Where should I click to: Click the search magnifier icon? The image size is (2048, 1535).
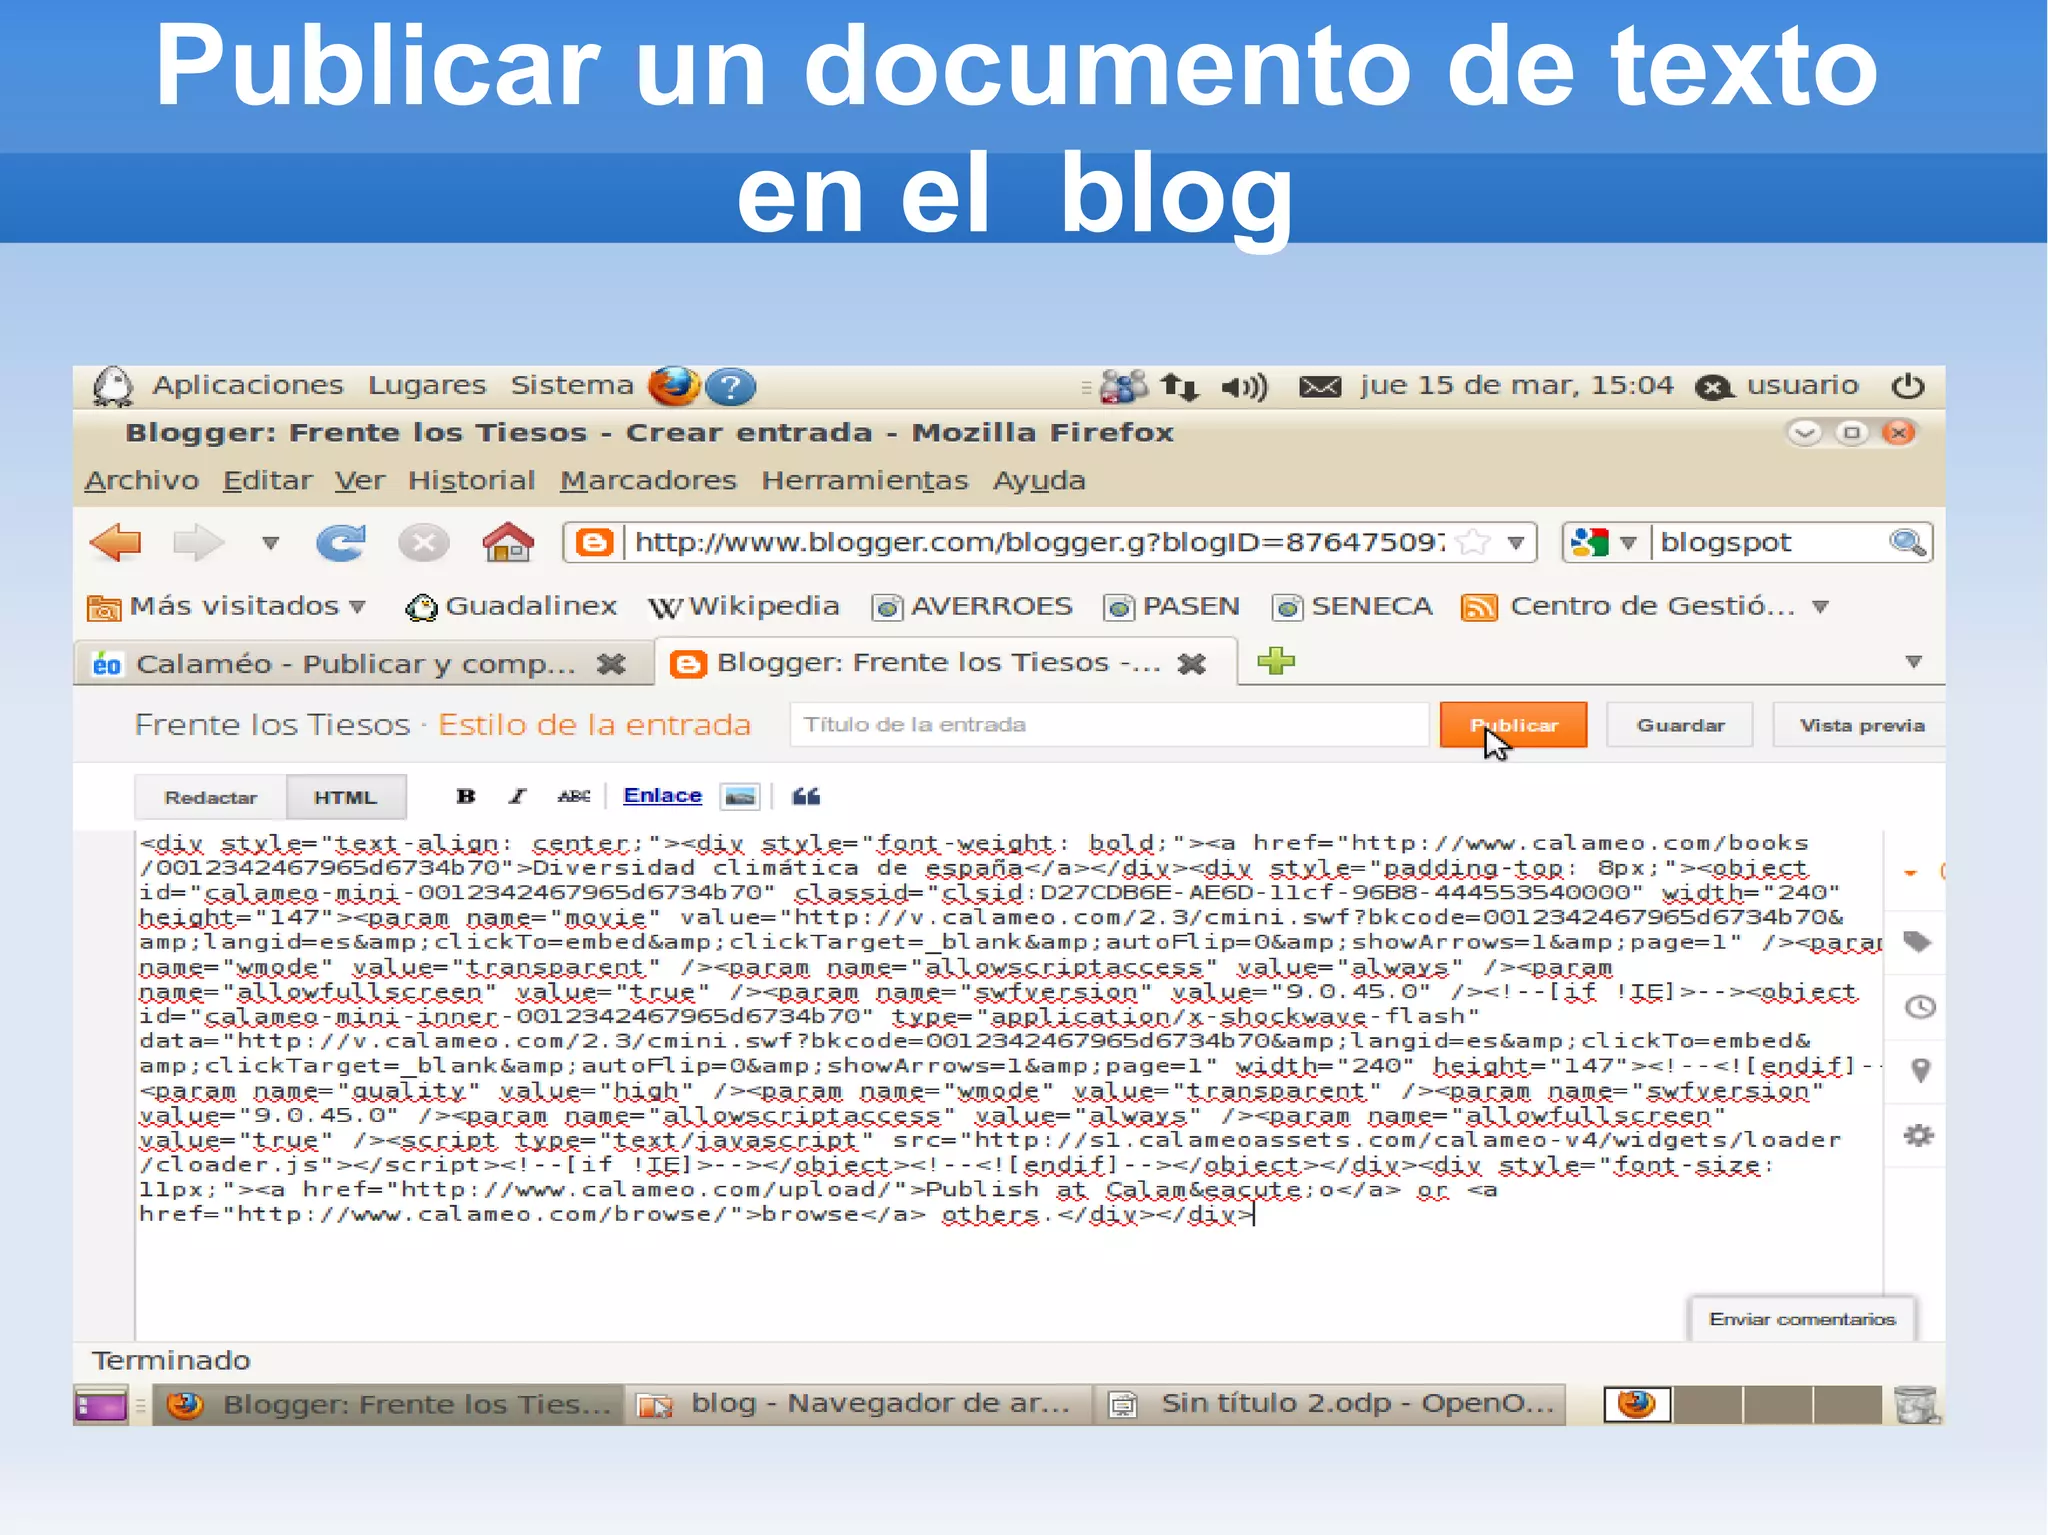(x=1907, y=542)
